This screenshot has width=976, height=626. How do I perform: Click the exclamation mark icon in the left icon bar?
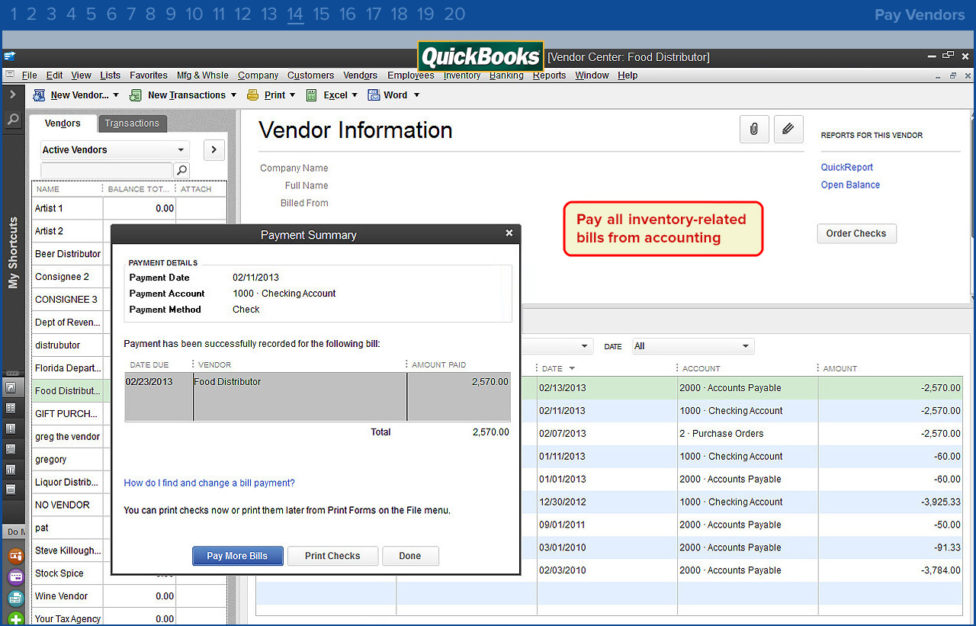11,428
